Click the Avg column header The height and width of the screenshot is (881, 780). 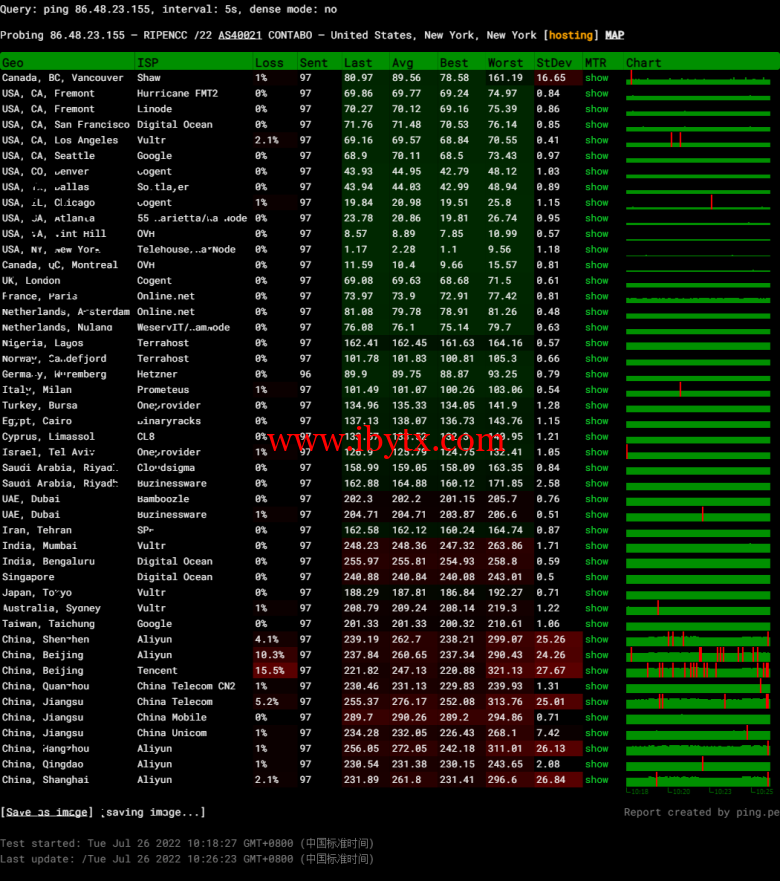403,62
